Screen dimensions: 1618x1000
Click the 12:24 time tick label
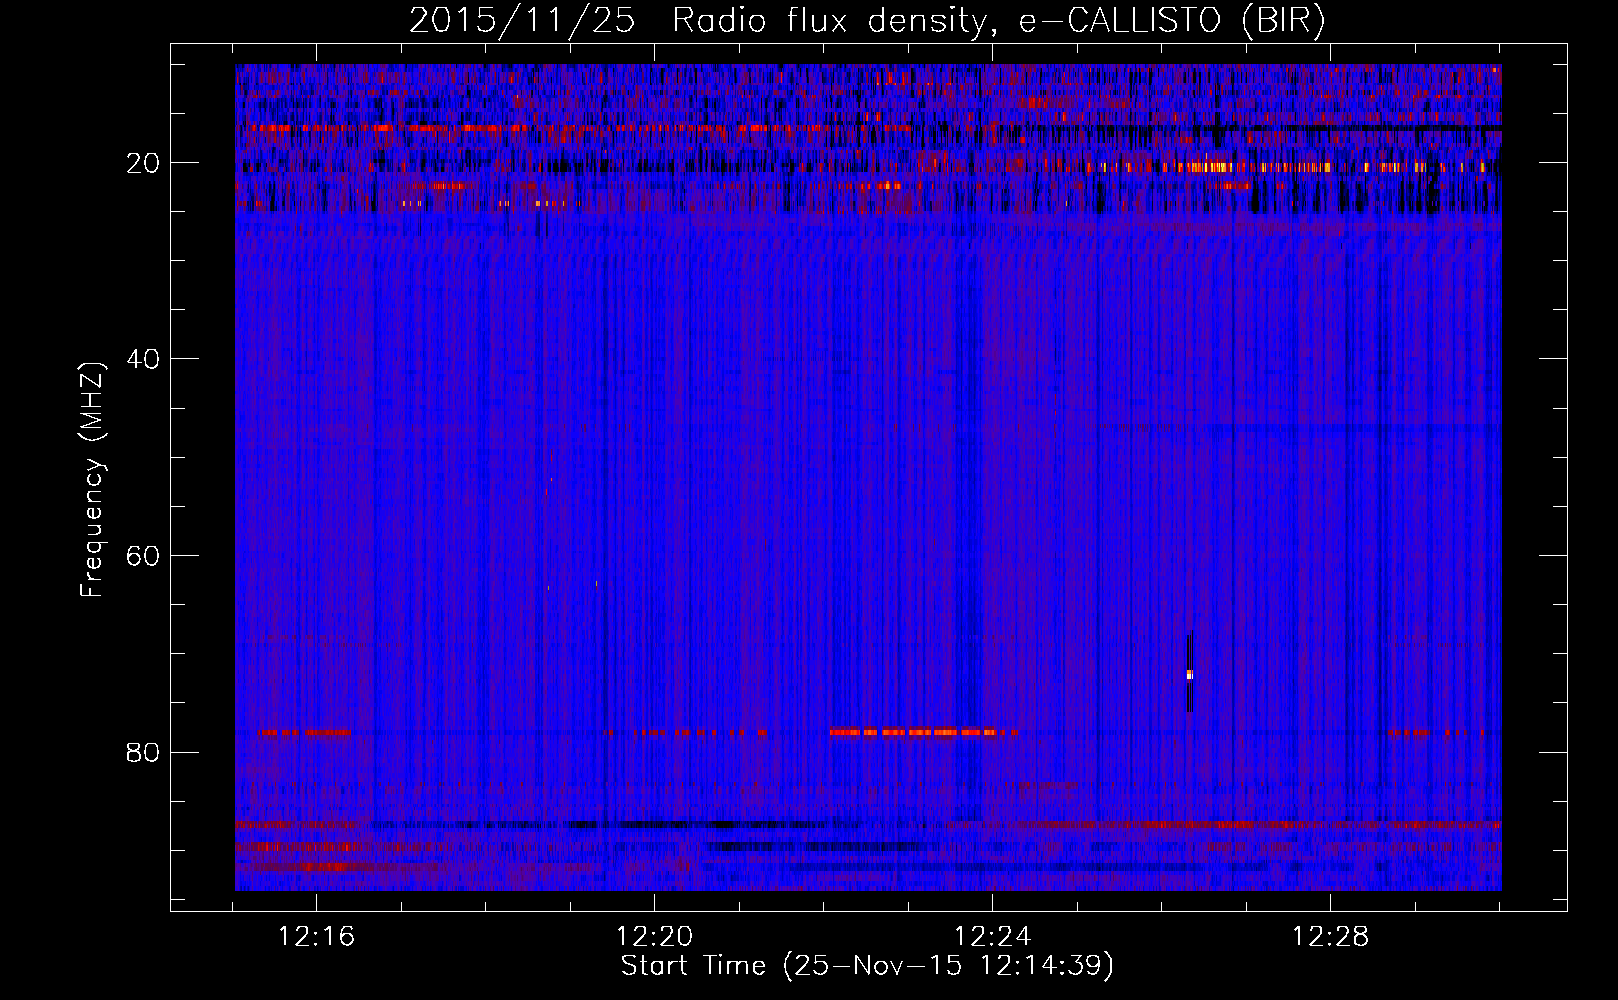click(x=992, y=937)
